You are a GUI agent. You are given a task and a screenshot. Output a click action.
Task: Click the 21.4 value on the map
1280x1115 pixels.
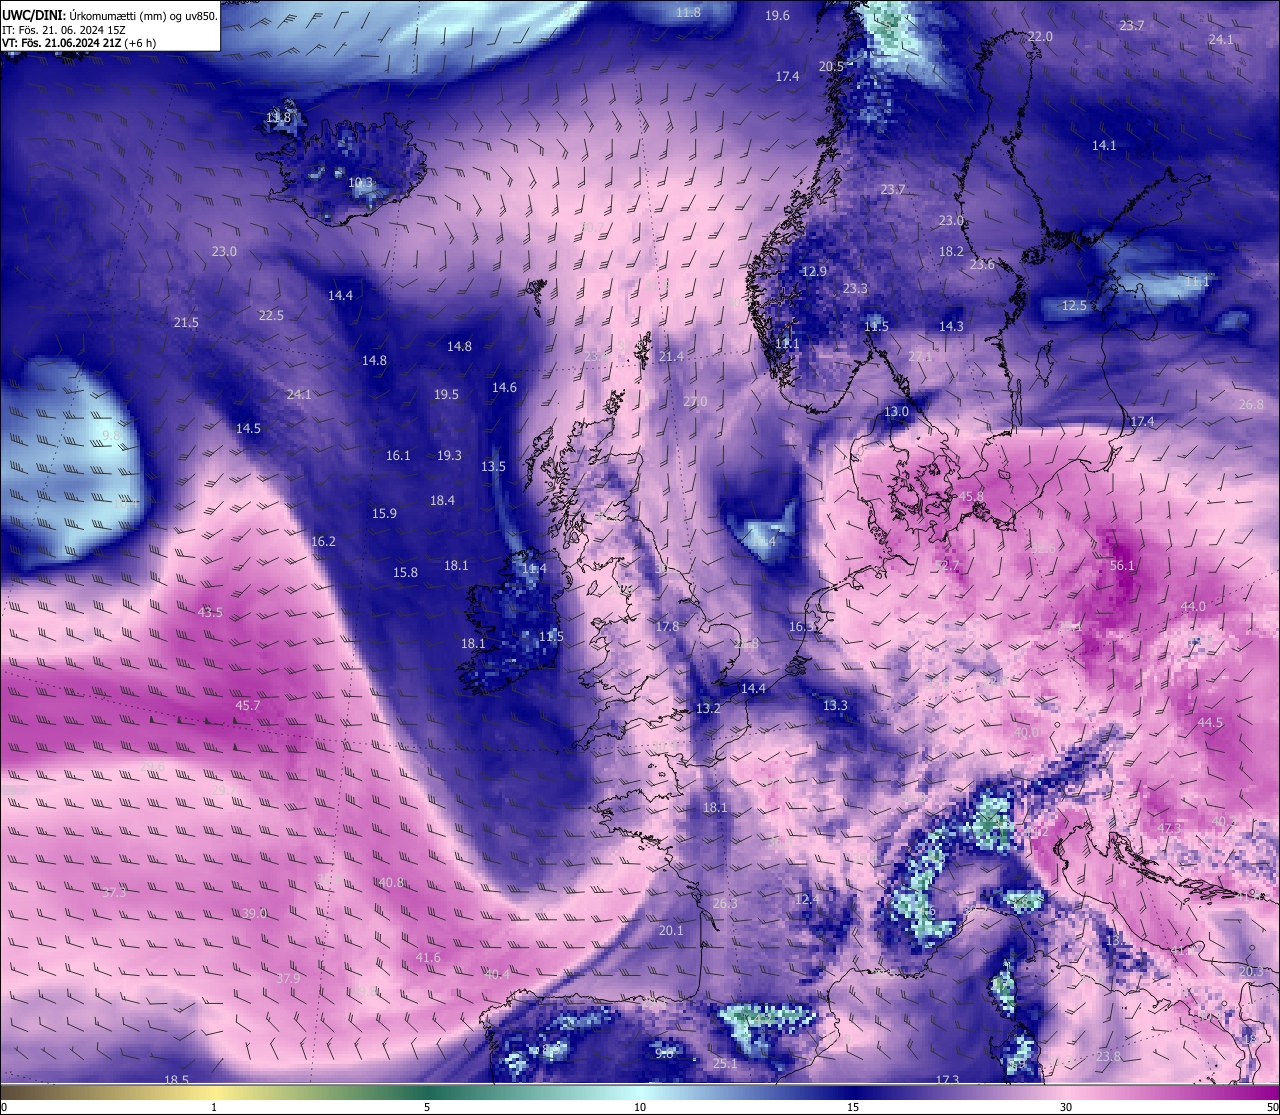click(x=671, y=357)
